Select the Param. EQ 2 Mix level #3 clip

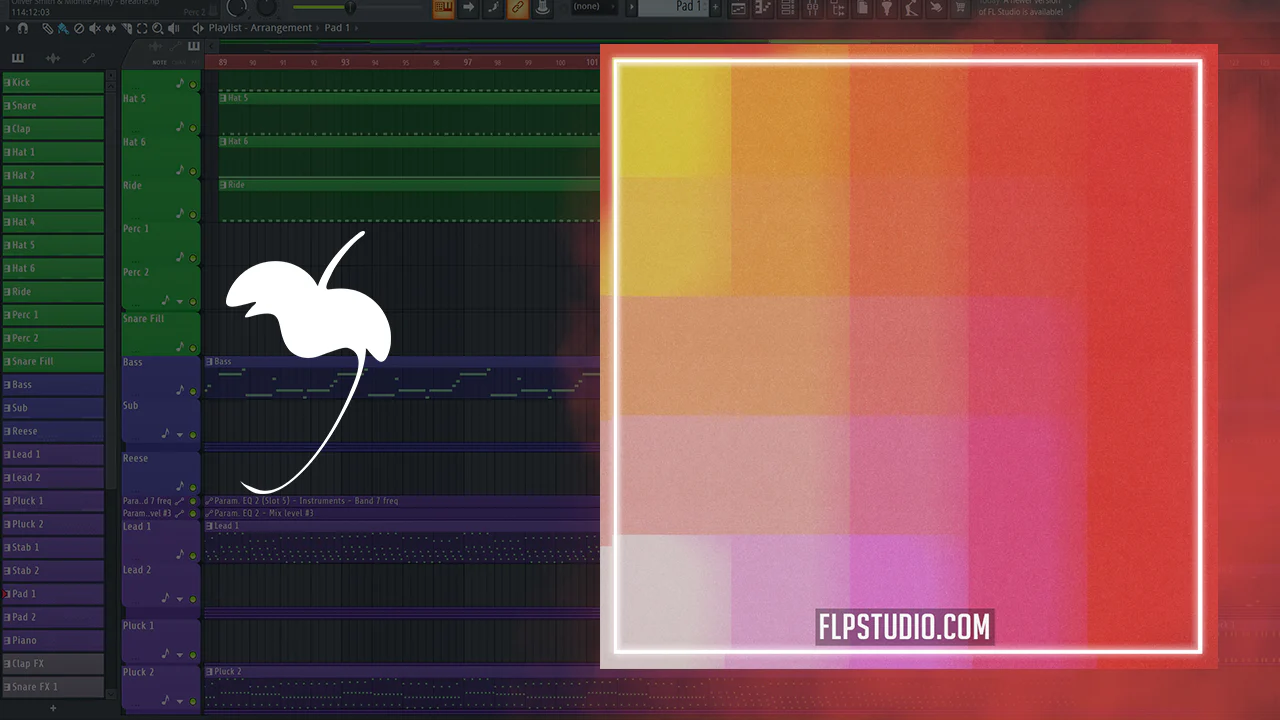(402, 513)
